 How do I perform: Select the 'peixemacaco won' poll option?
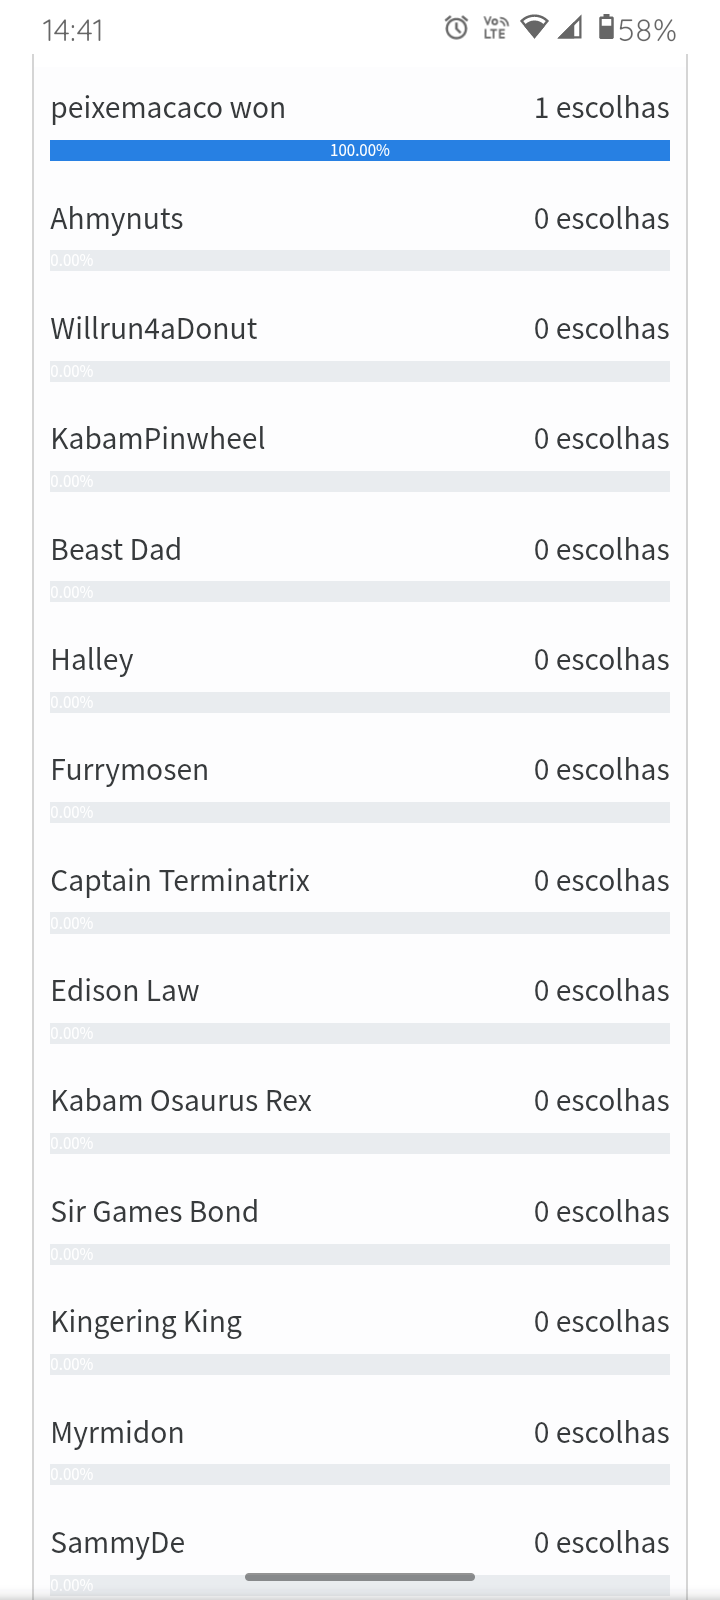coord(168,108)
